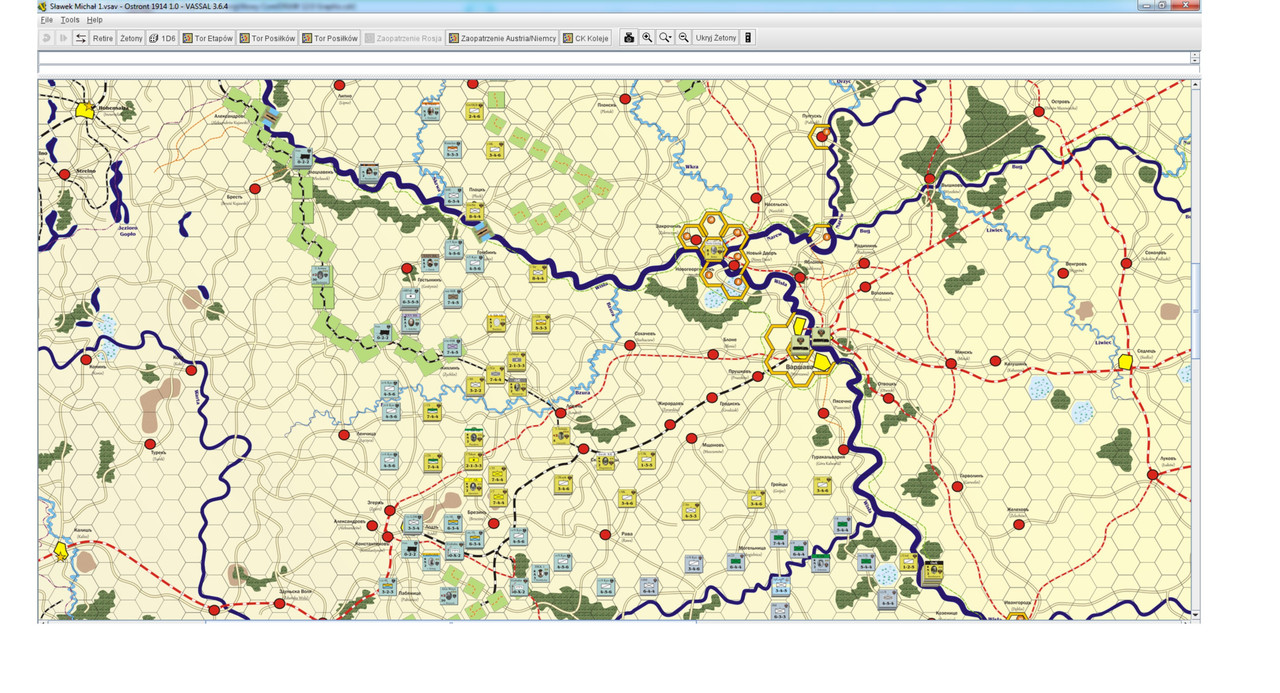Zoom in on the map
The image size is (1280, 693).
[x=647, y=38]
